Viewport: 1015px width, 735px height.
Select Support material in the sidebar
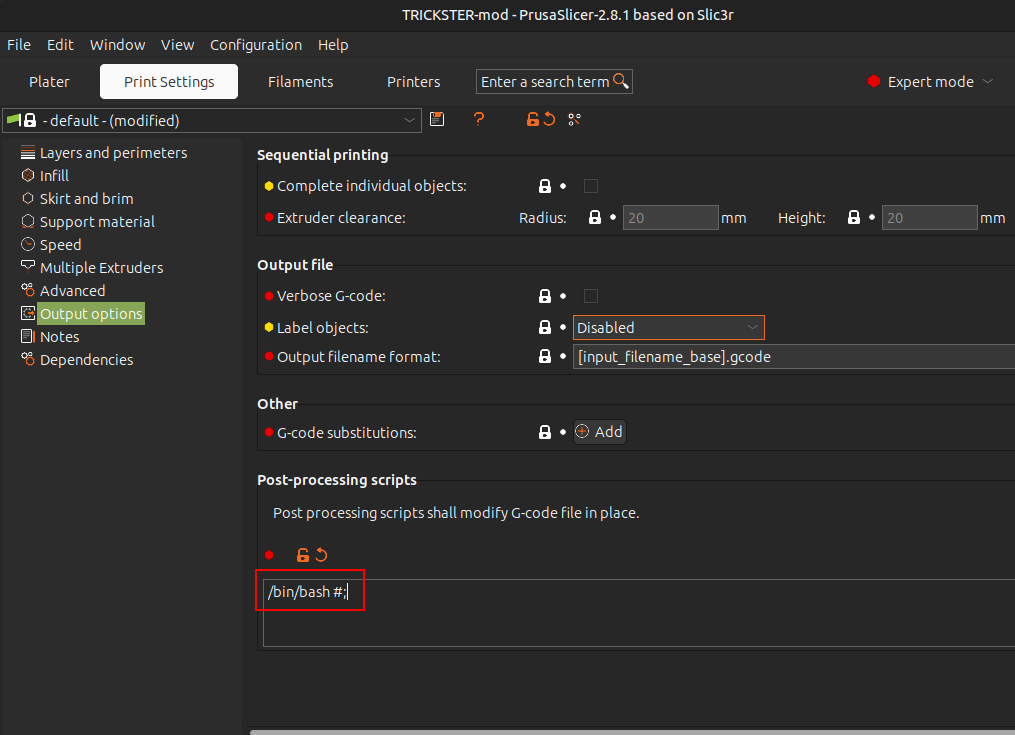coord(97,222)
